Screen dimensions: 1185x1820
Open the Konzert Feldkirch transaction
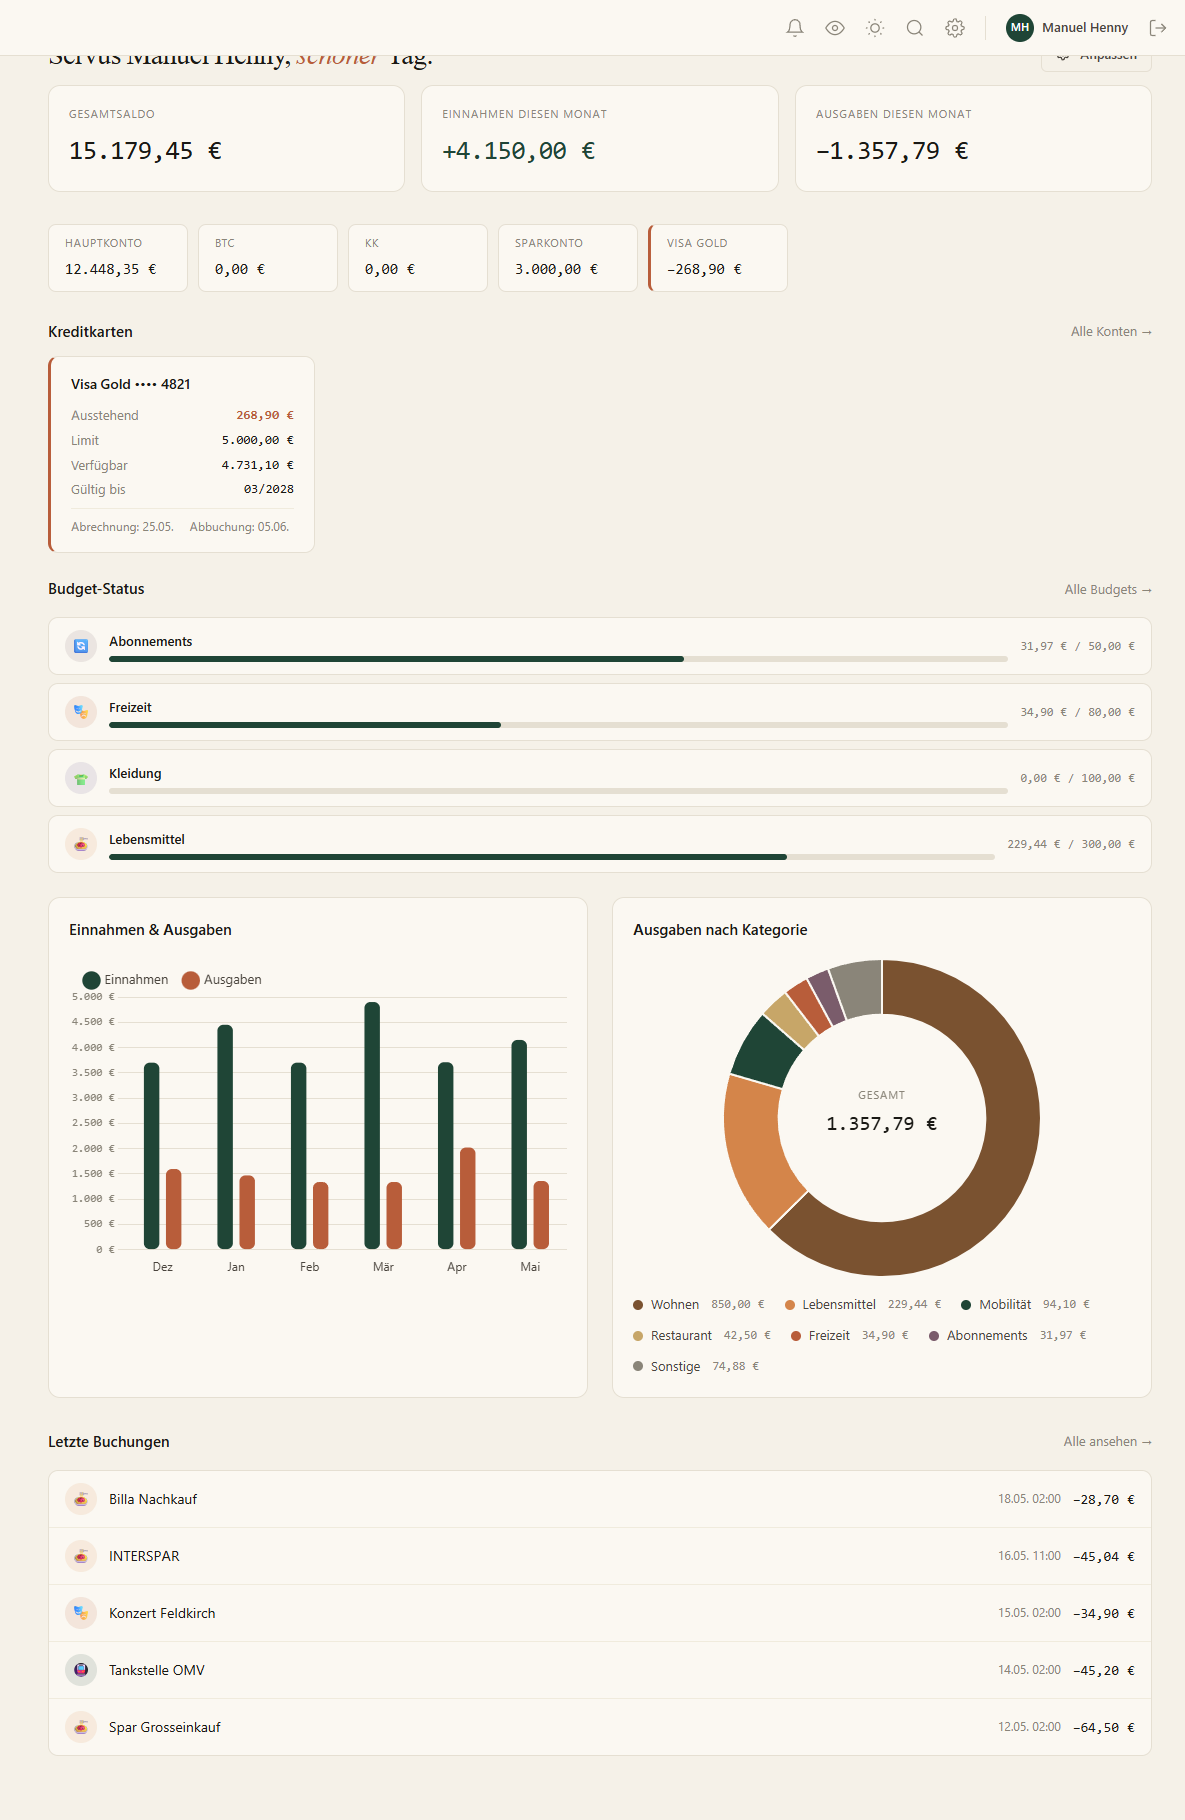(600, 1613)
